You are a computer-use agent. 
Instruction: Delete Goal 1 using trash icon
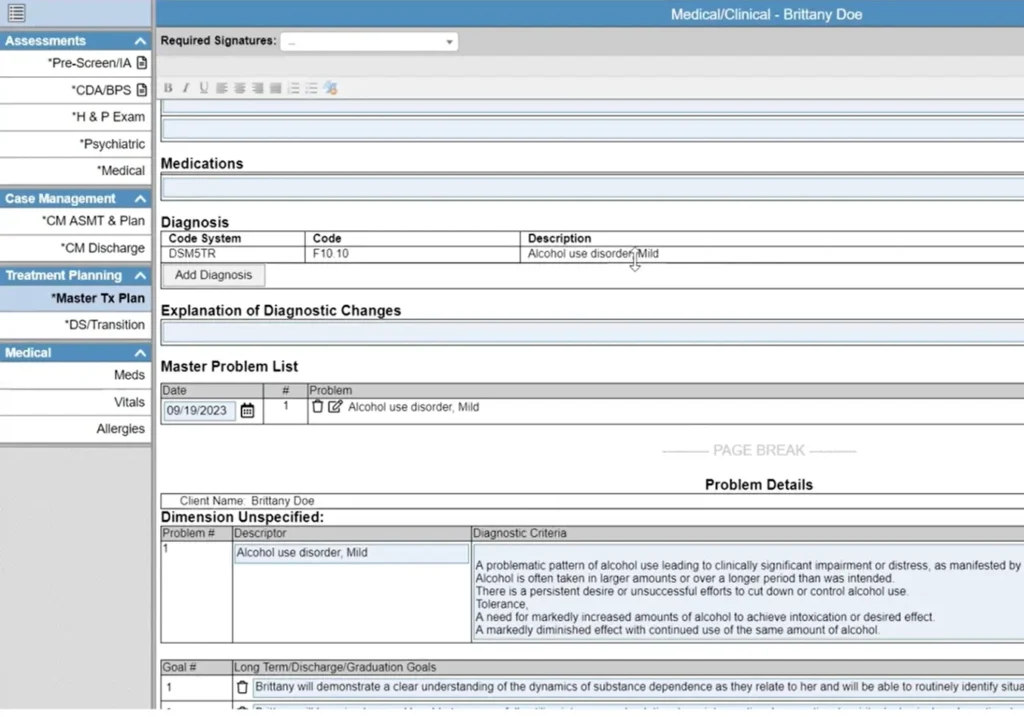pyautogui.click(x=242, y=686)
